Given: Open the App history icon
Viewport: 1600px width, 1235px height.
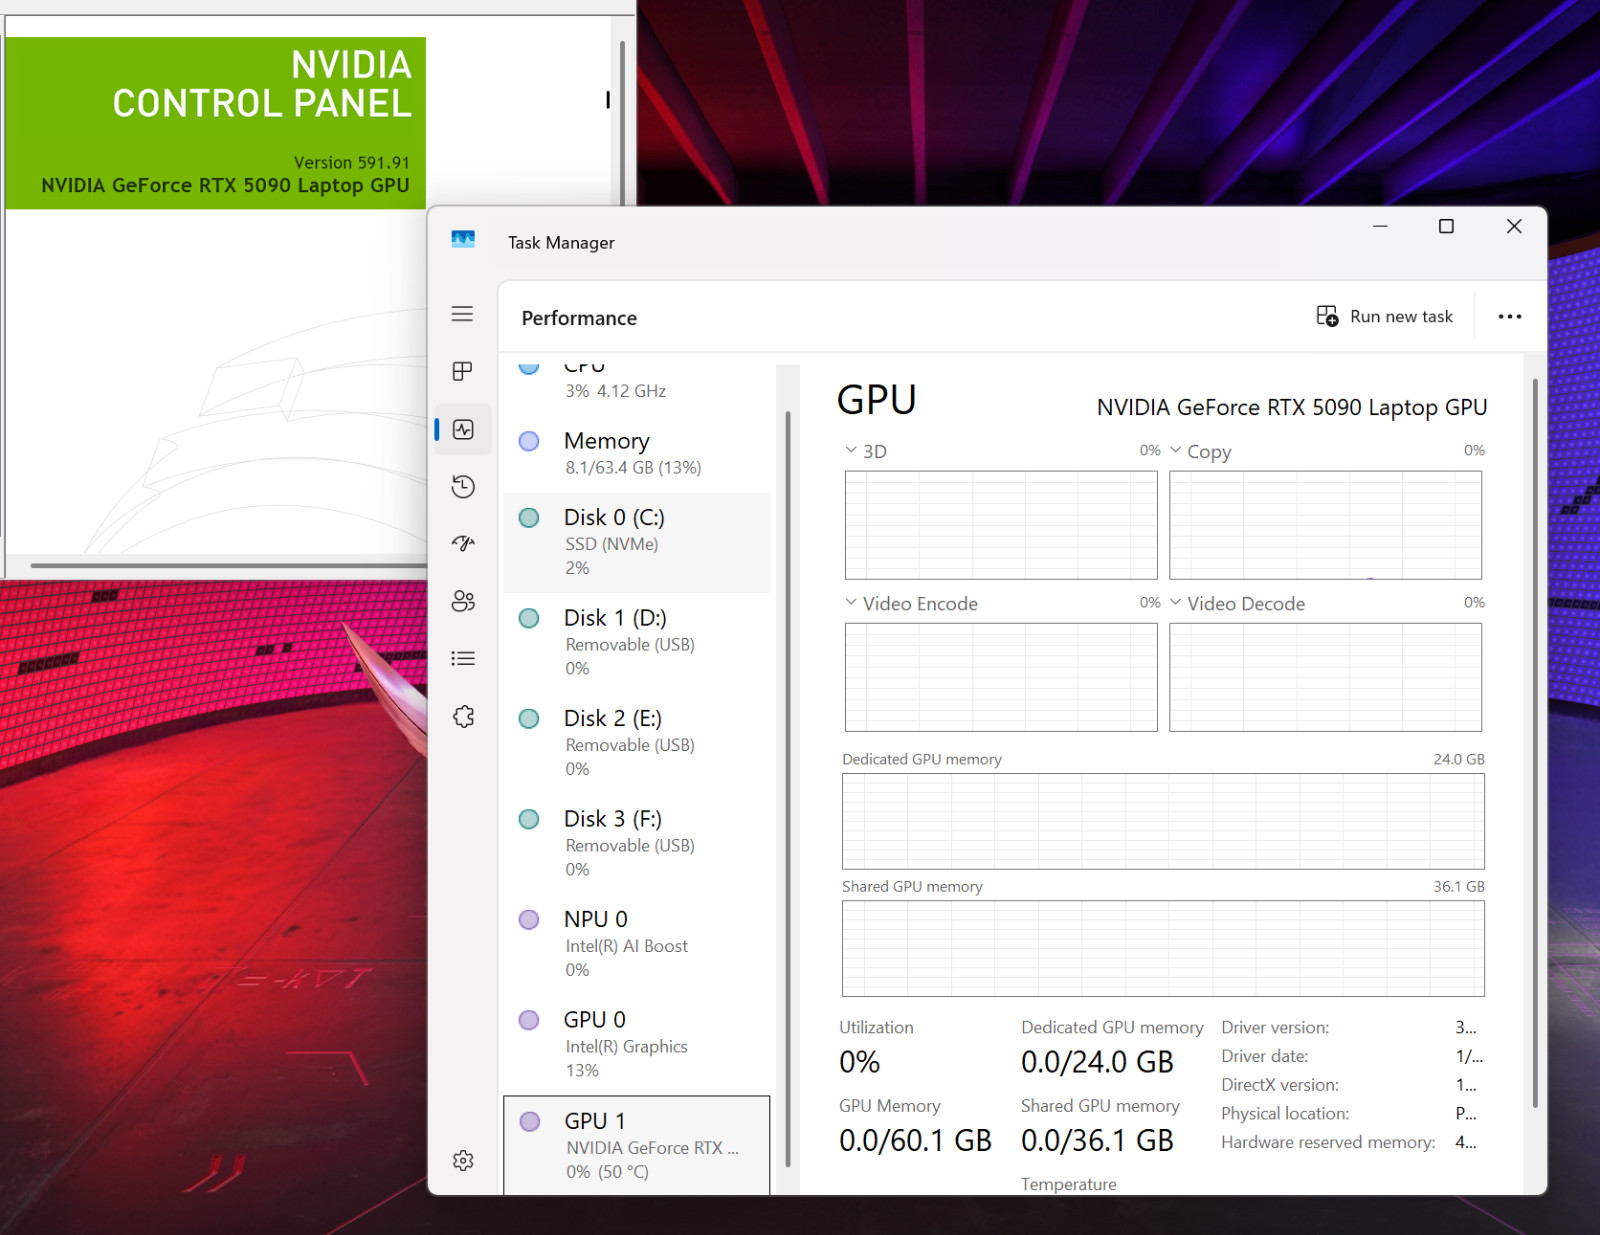Looking at the screenshot, I should coord(462,487).
